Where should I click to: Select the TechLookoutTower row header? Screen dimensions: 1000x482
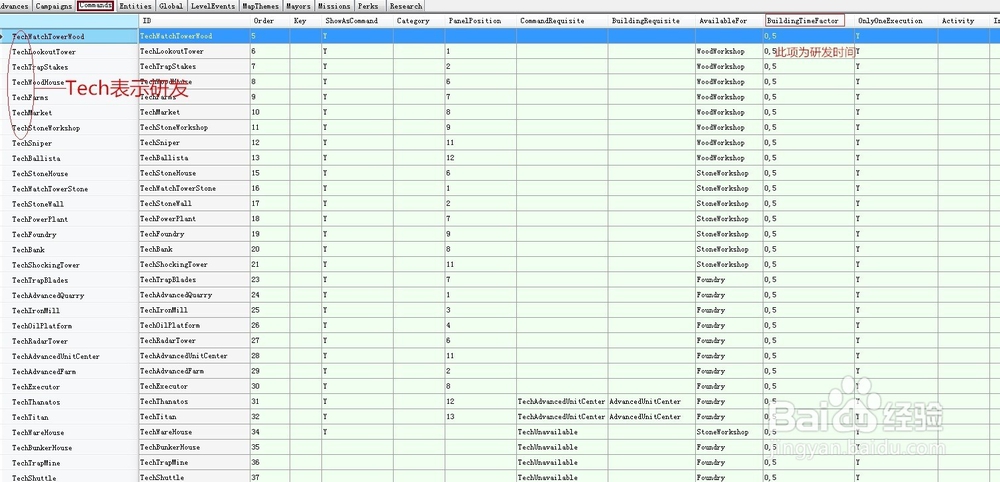click(69, 52)
